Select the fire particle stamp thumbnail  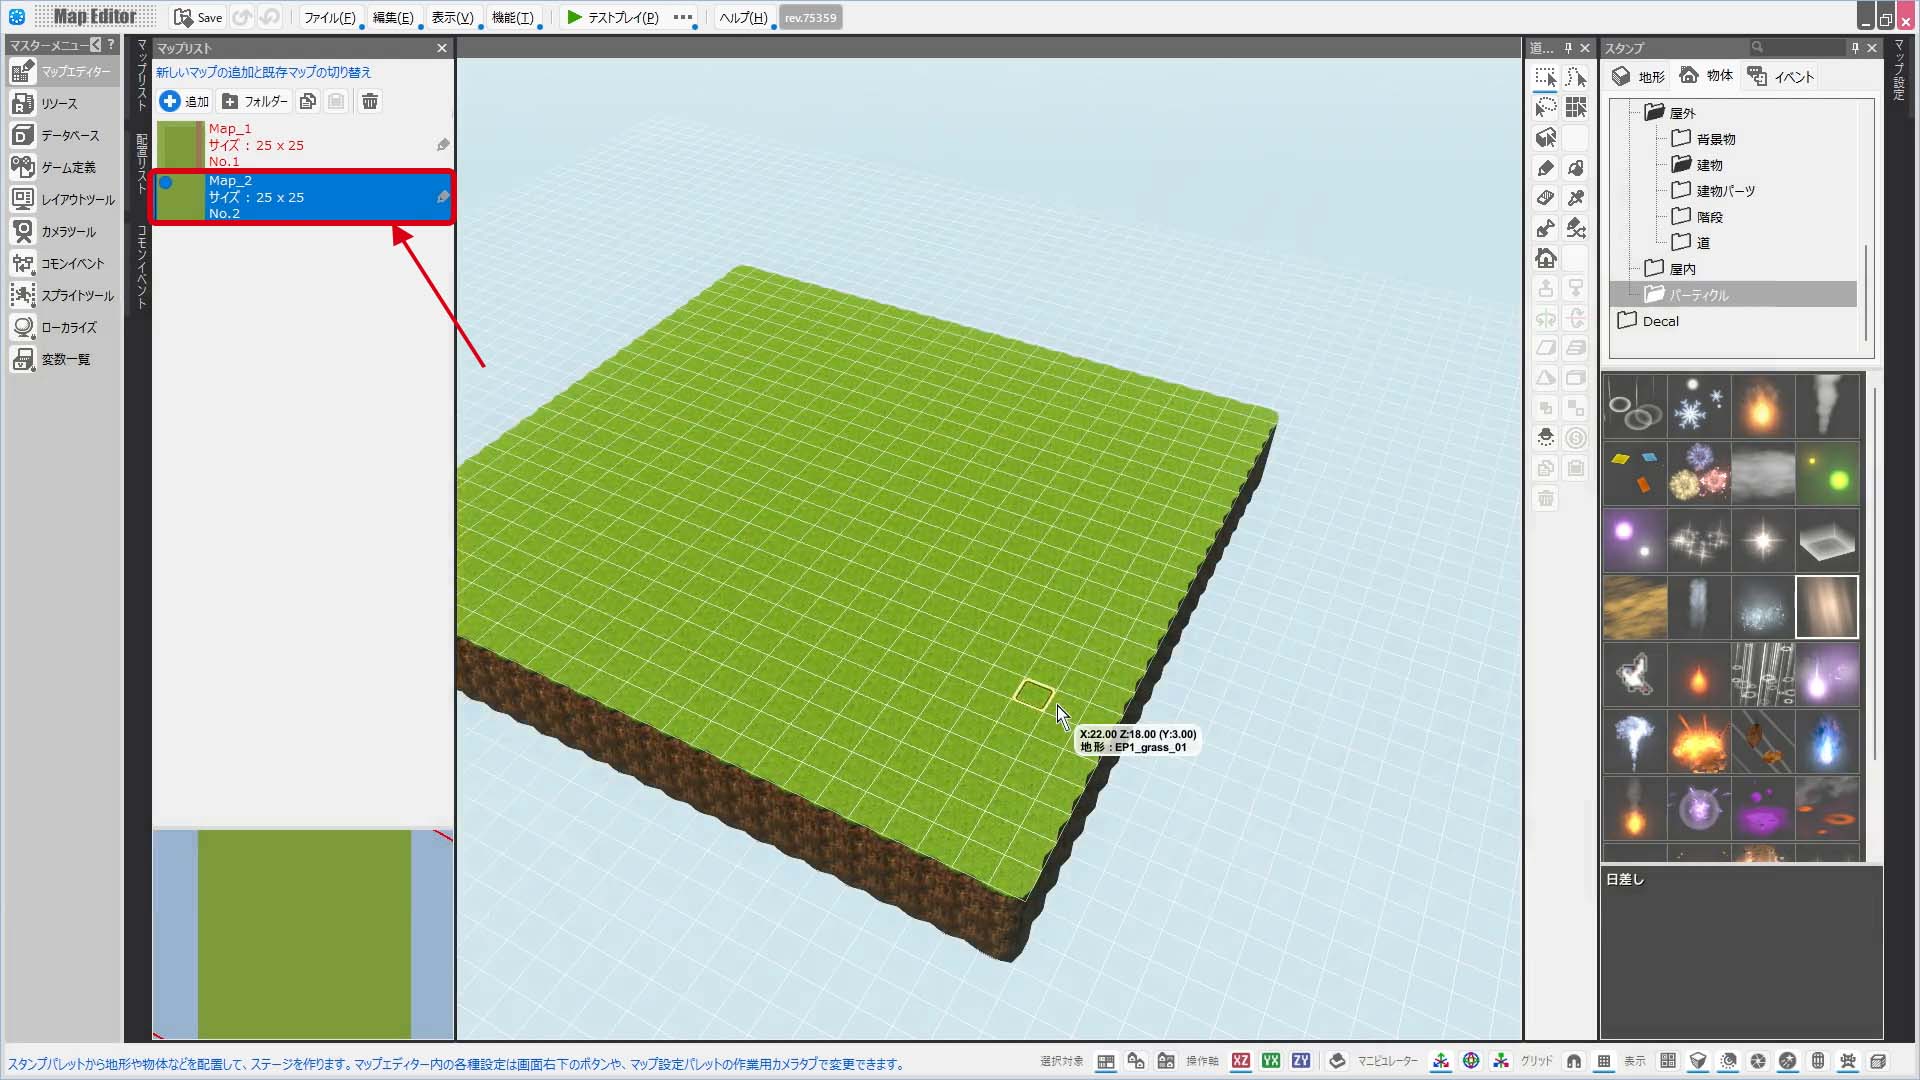[1762, 406]
